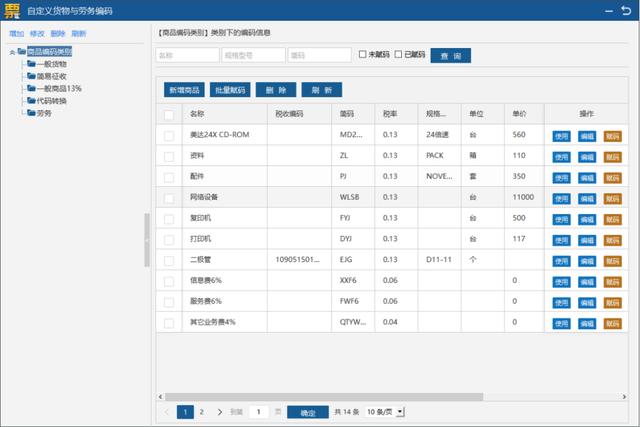Click 增加 in the left panel menu
The height and width of the screenshot is (427, 640).
point(16,33)
